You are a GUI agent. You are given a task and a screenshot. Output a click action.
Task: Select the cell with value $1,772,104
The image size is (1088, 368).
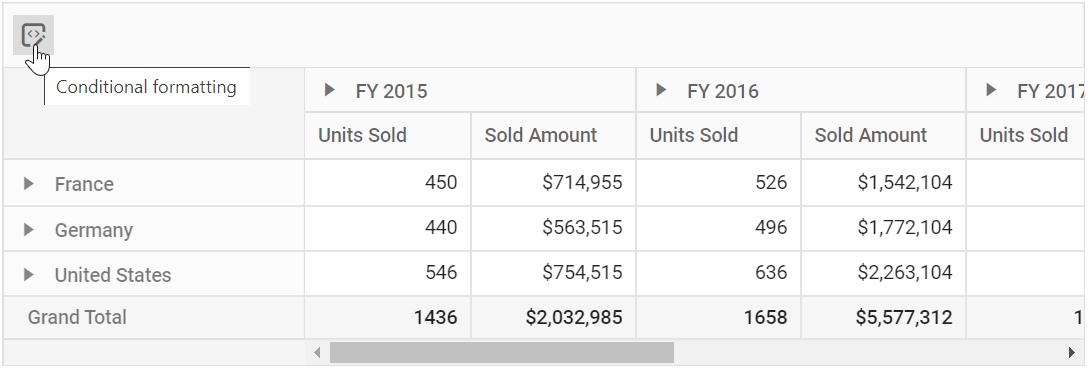(883, 228)
